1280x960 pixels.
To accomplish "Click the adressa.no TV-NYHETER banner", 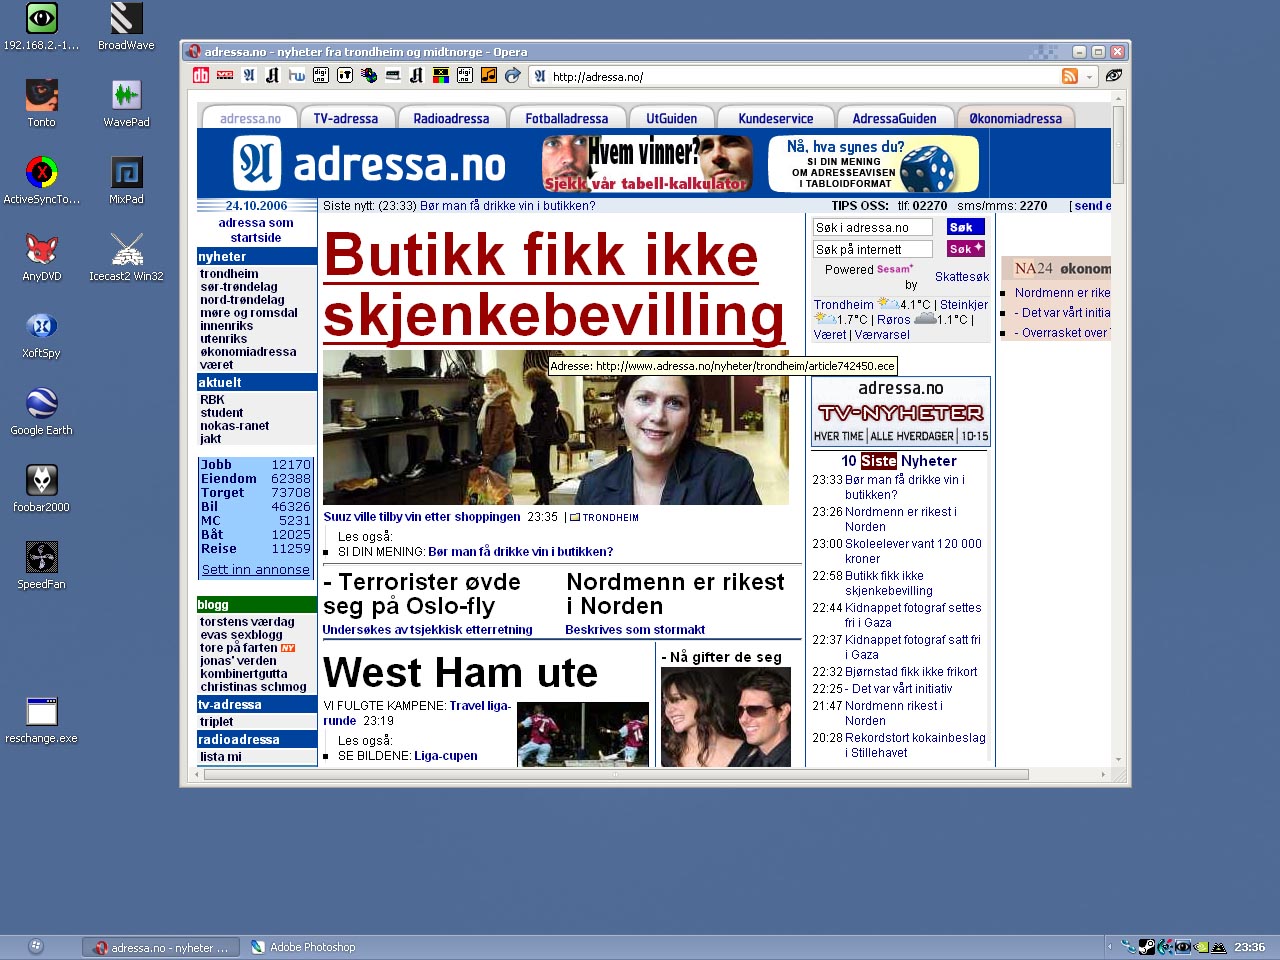I will point(900,411).
